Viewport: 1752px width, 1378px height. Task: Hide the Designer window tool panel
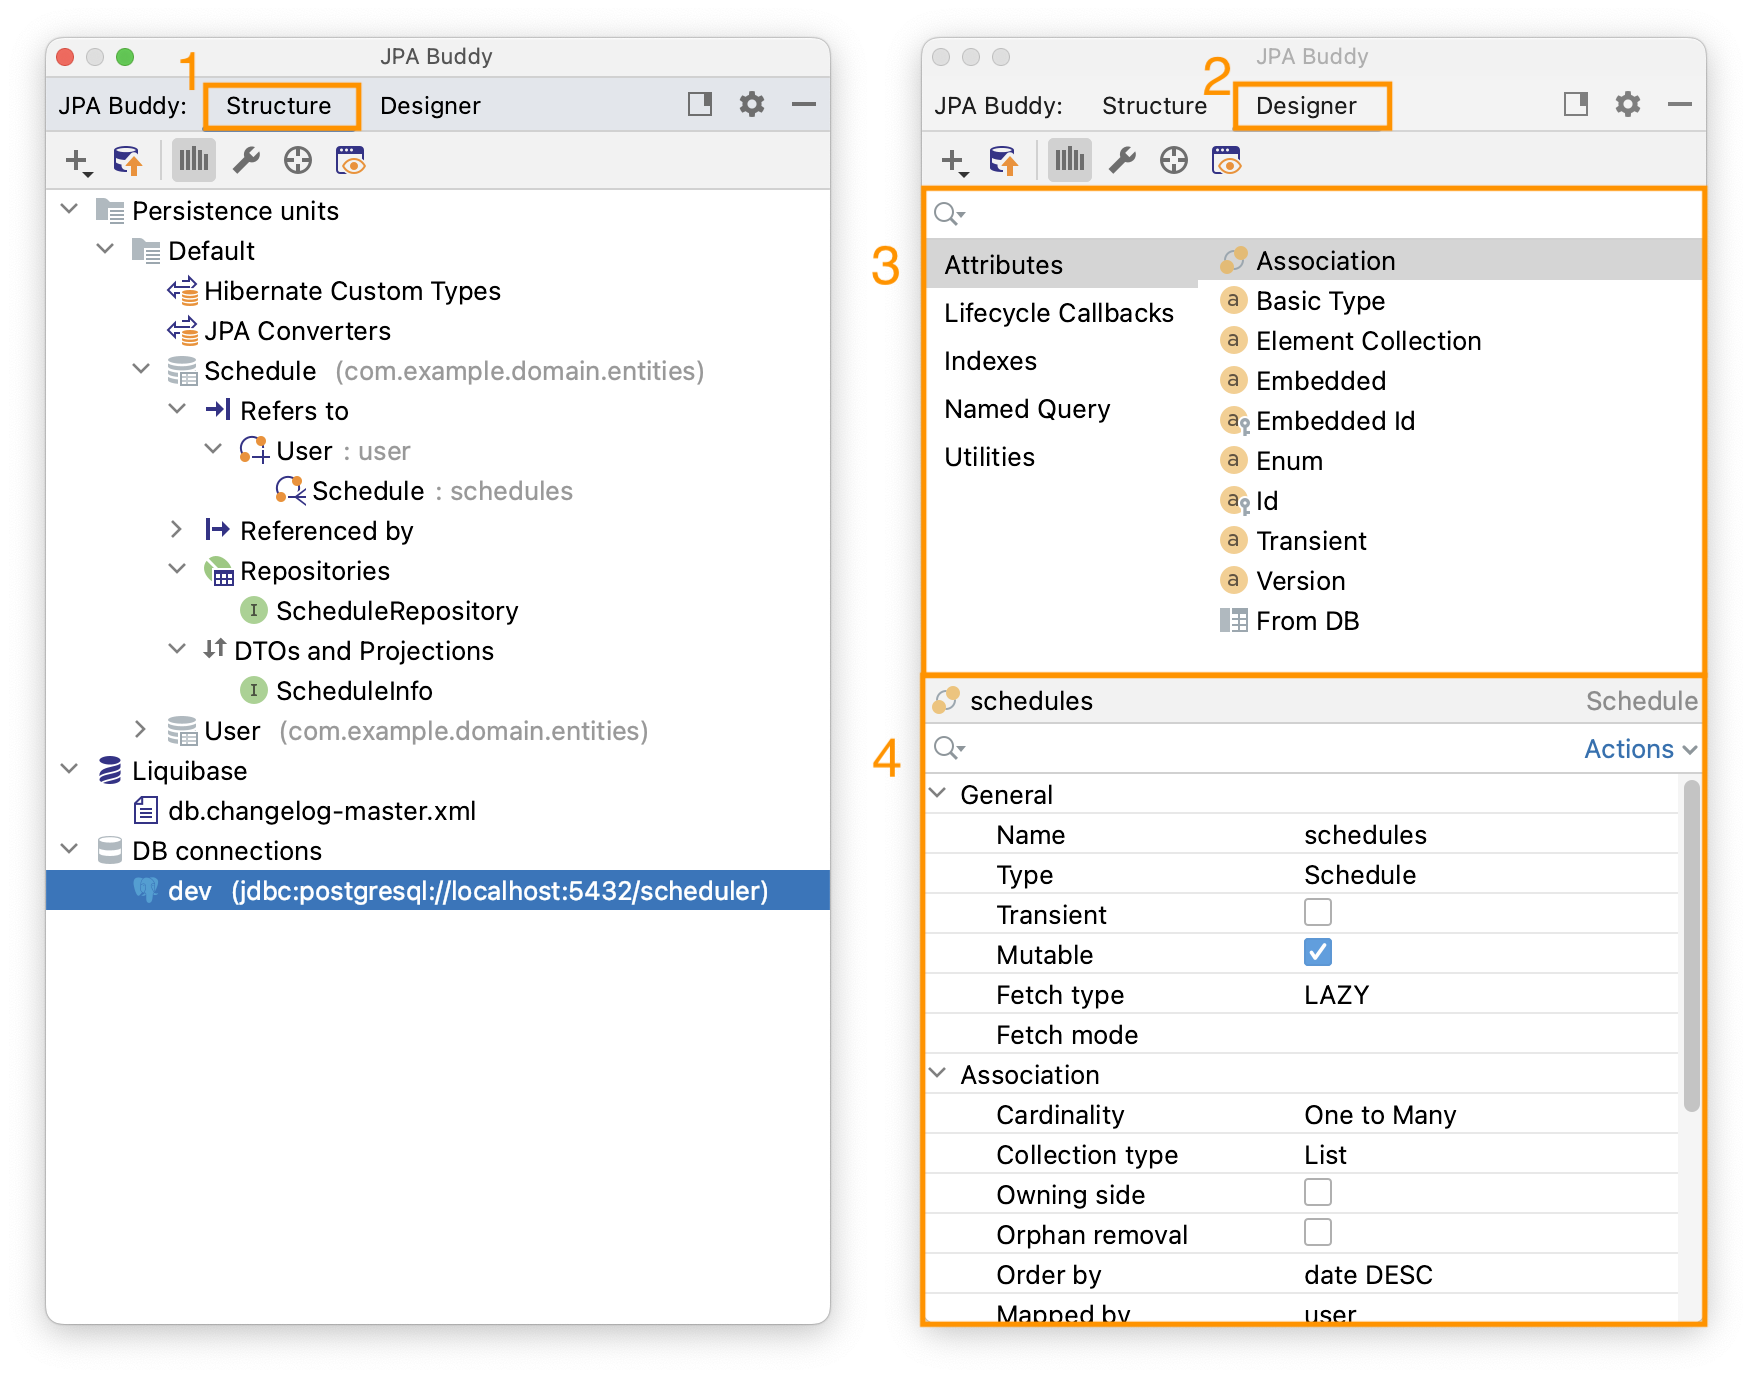(x=1680, y=104)
